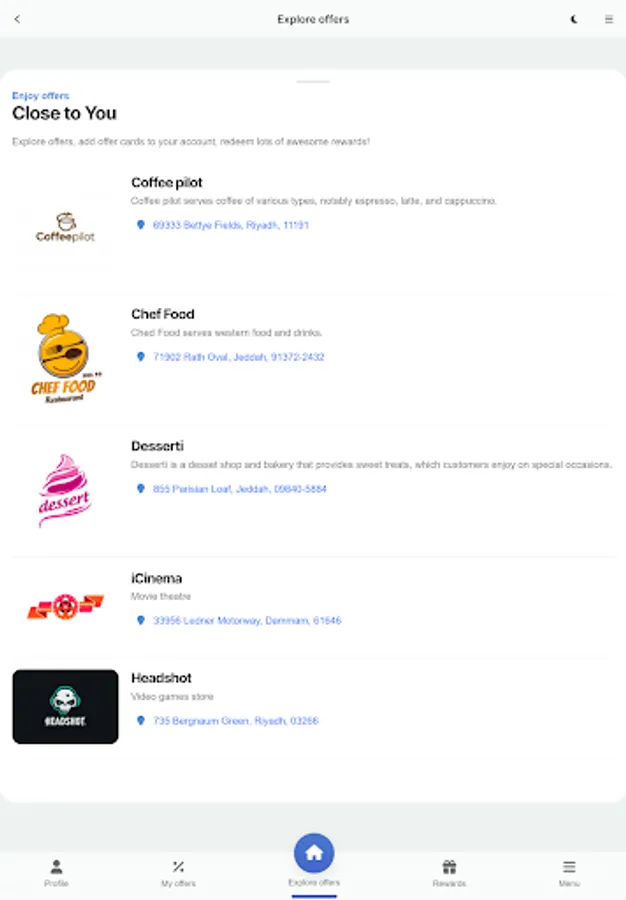Click the location pin beside Headshot's address
This screenshot has height=900, width=626.
coord(141,720)
